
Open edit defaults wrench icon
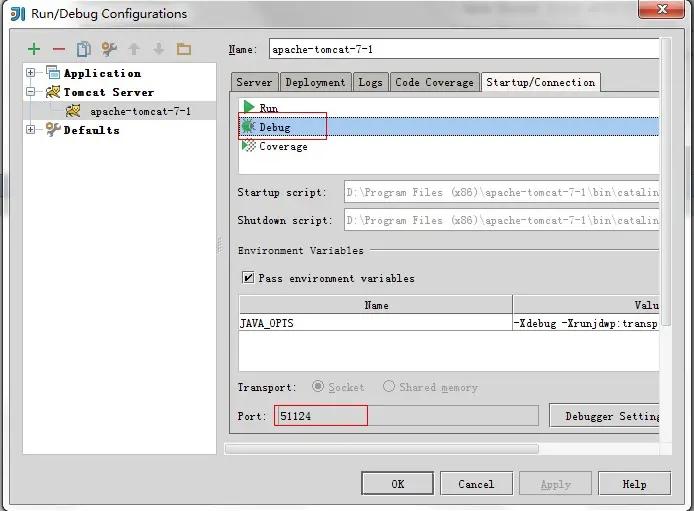click(109, 49)
